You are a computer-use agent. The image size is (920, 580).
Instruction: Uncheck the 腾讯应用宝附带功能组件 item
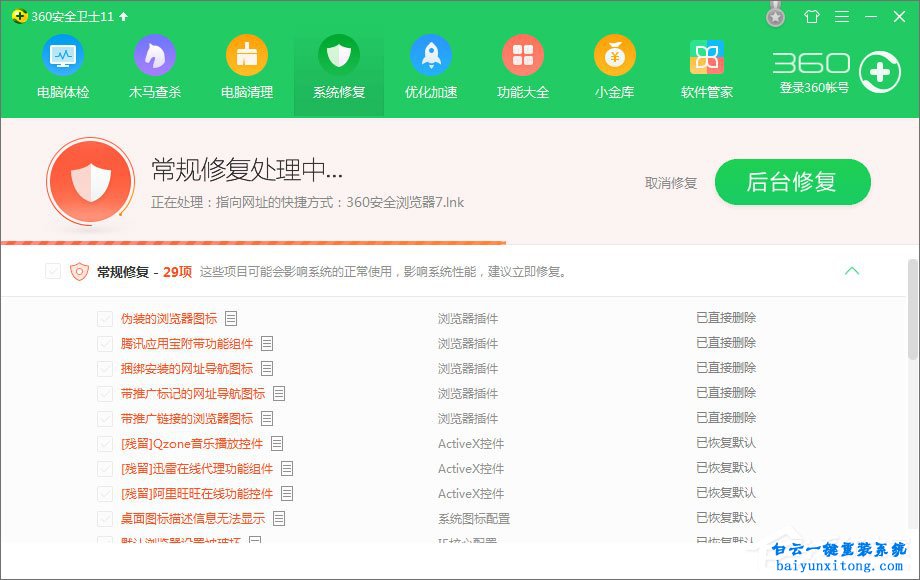click(x=105, y=343)
